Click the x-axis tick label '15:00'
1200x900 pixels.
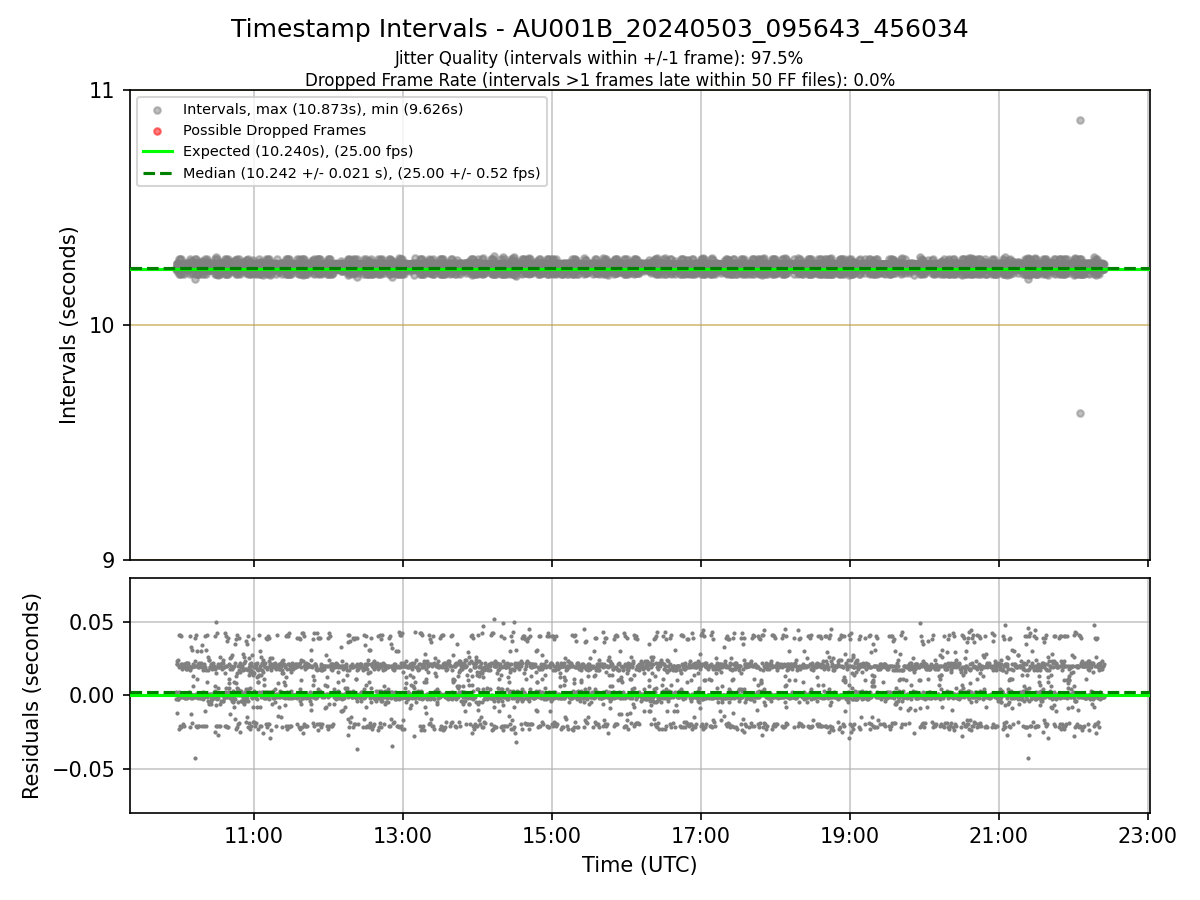point(552,835)
